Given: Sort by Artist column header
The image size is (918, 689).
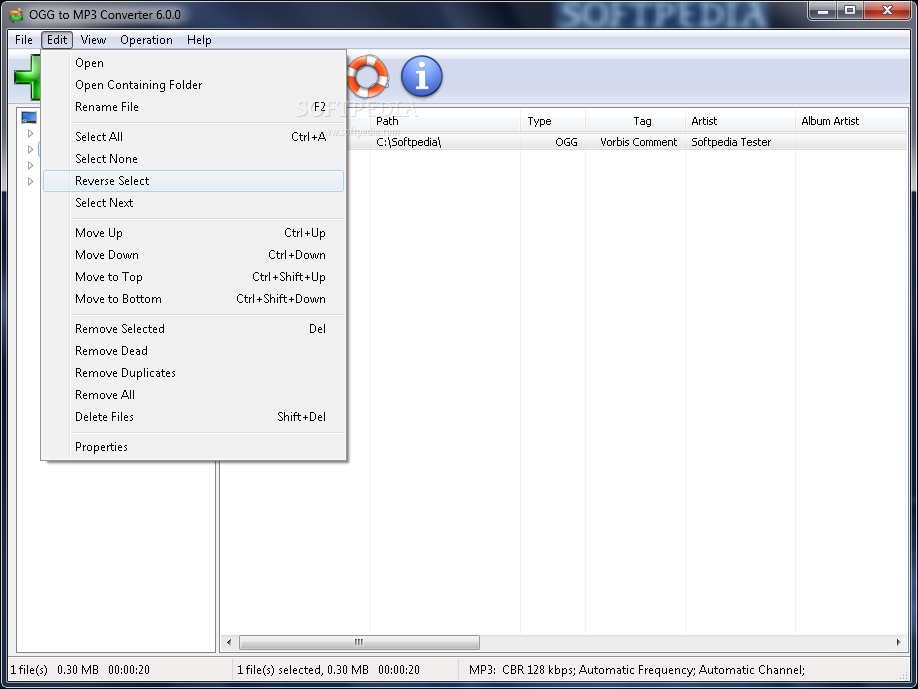Looking at the screenshot, I should (x=740, y=121).
